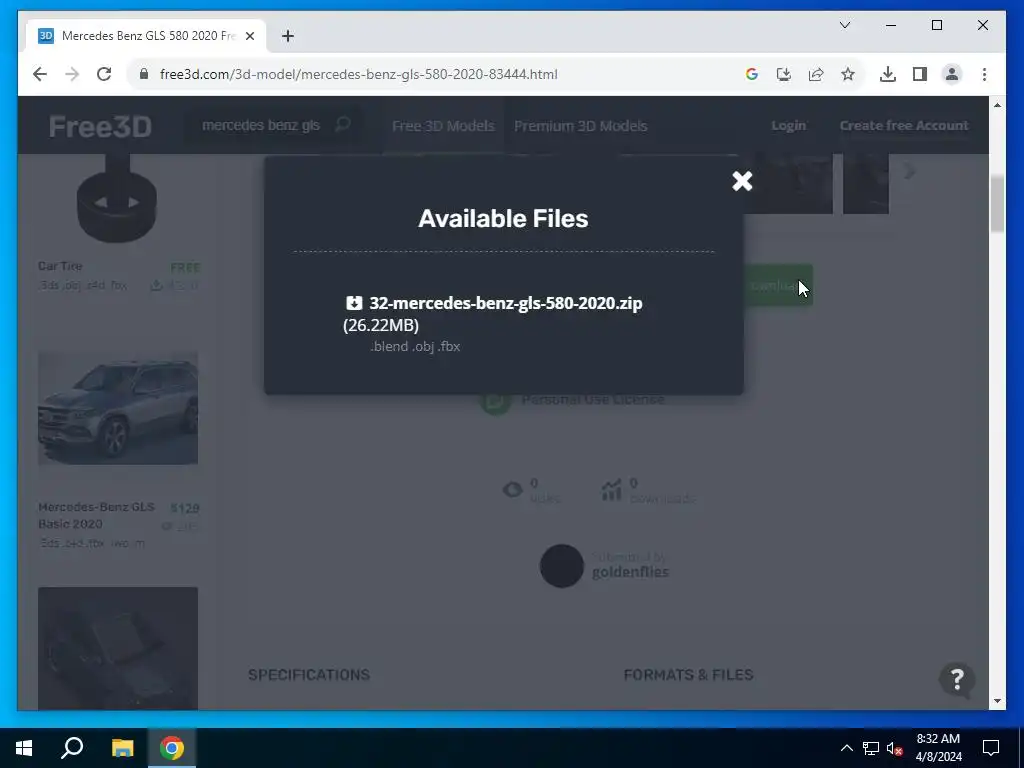Click the Free3D logo
Viewport: 1024px width, 768px height.
pyautogui.click(x=100, y=126)
